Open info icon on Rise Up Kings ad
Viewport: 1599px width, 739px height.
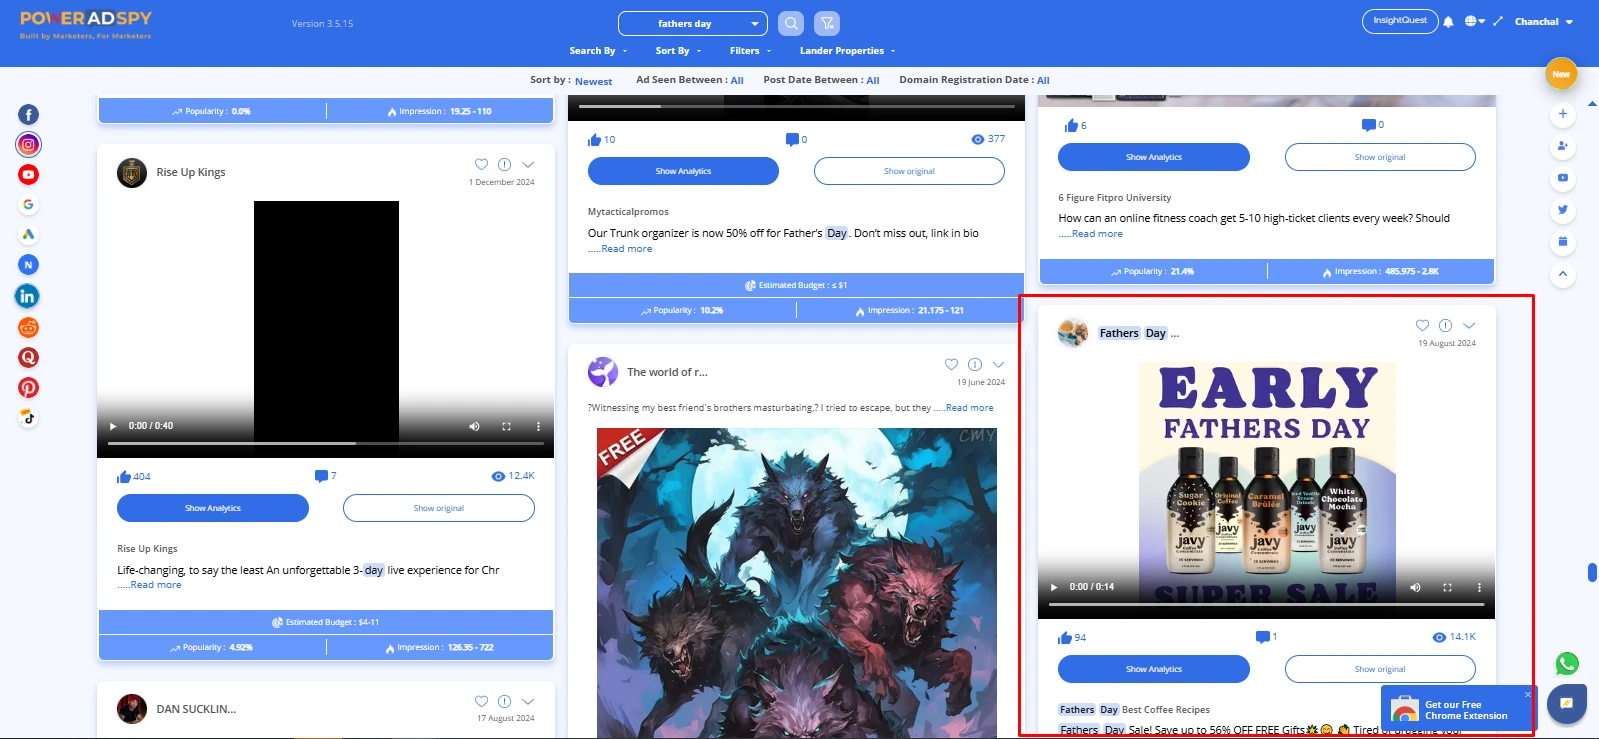click(x=504, y=164)
